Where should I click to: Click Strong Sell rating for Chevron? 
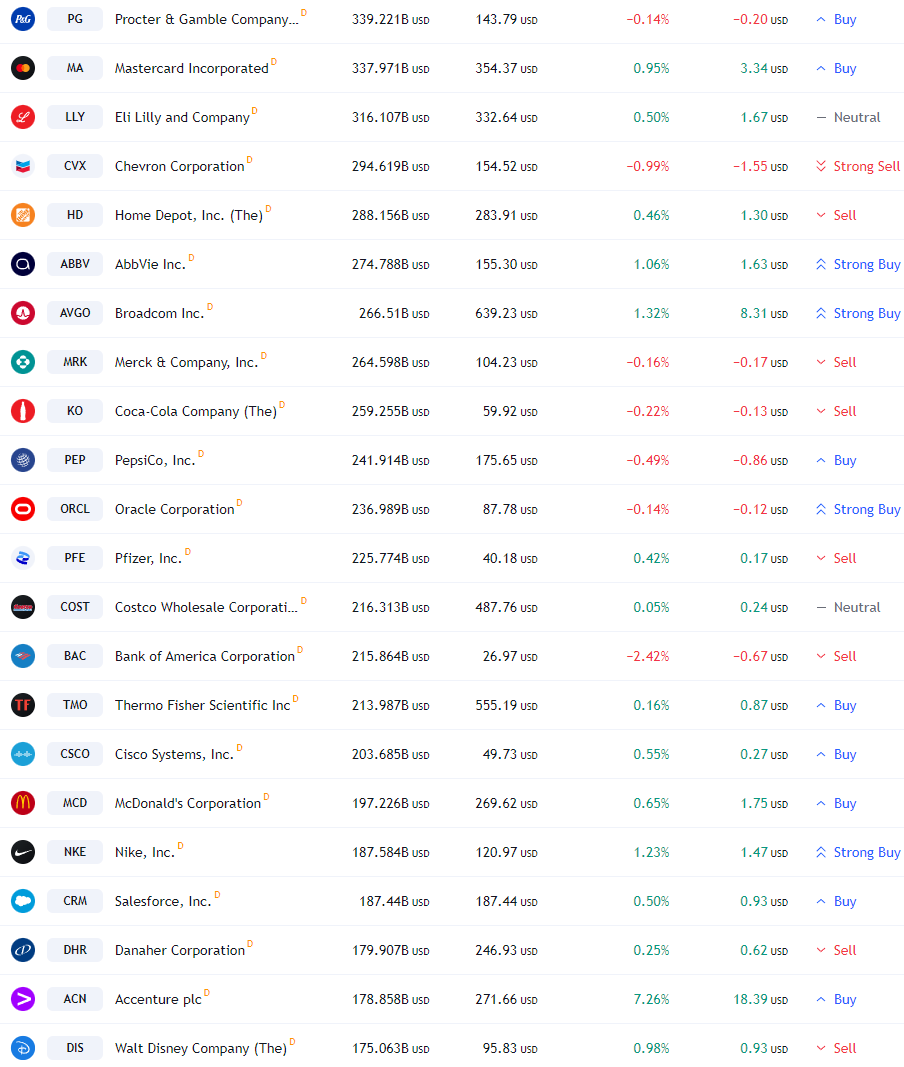click(858, 167)
